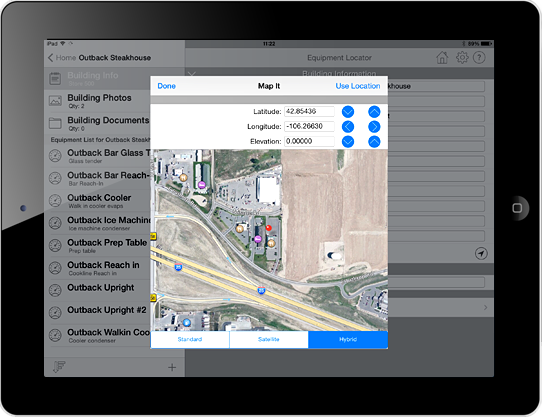This screenshot has width=542, height=417.
Task: Add new equipment with plus icon
Action: 172,367
